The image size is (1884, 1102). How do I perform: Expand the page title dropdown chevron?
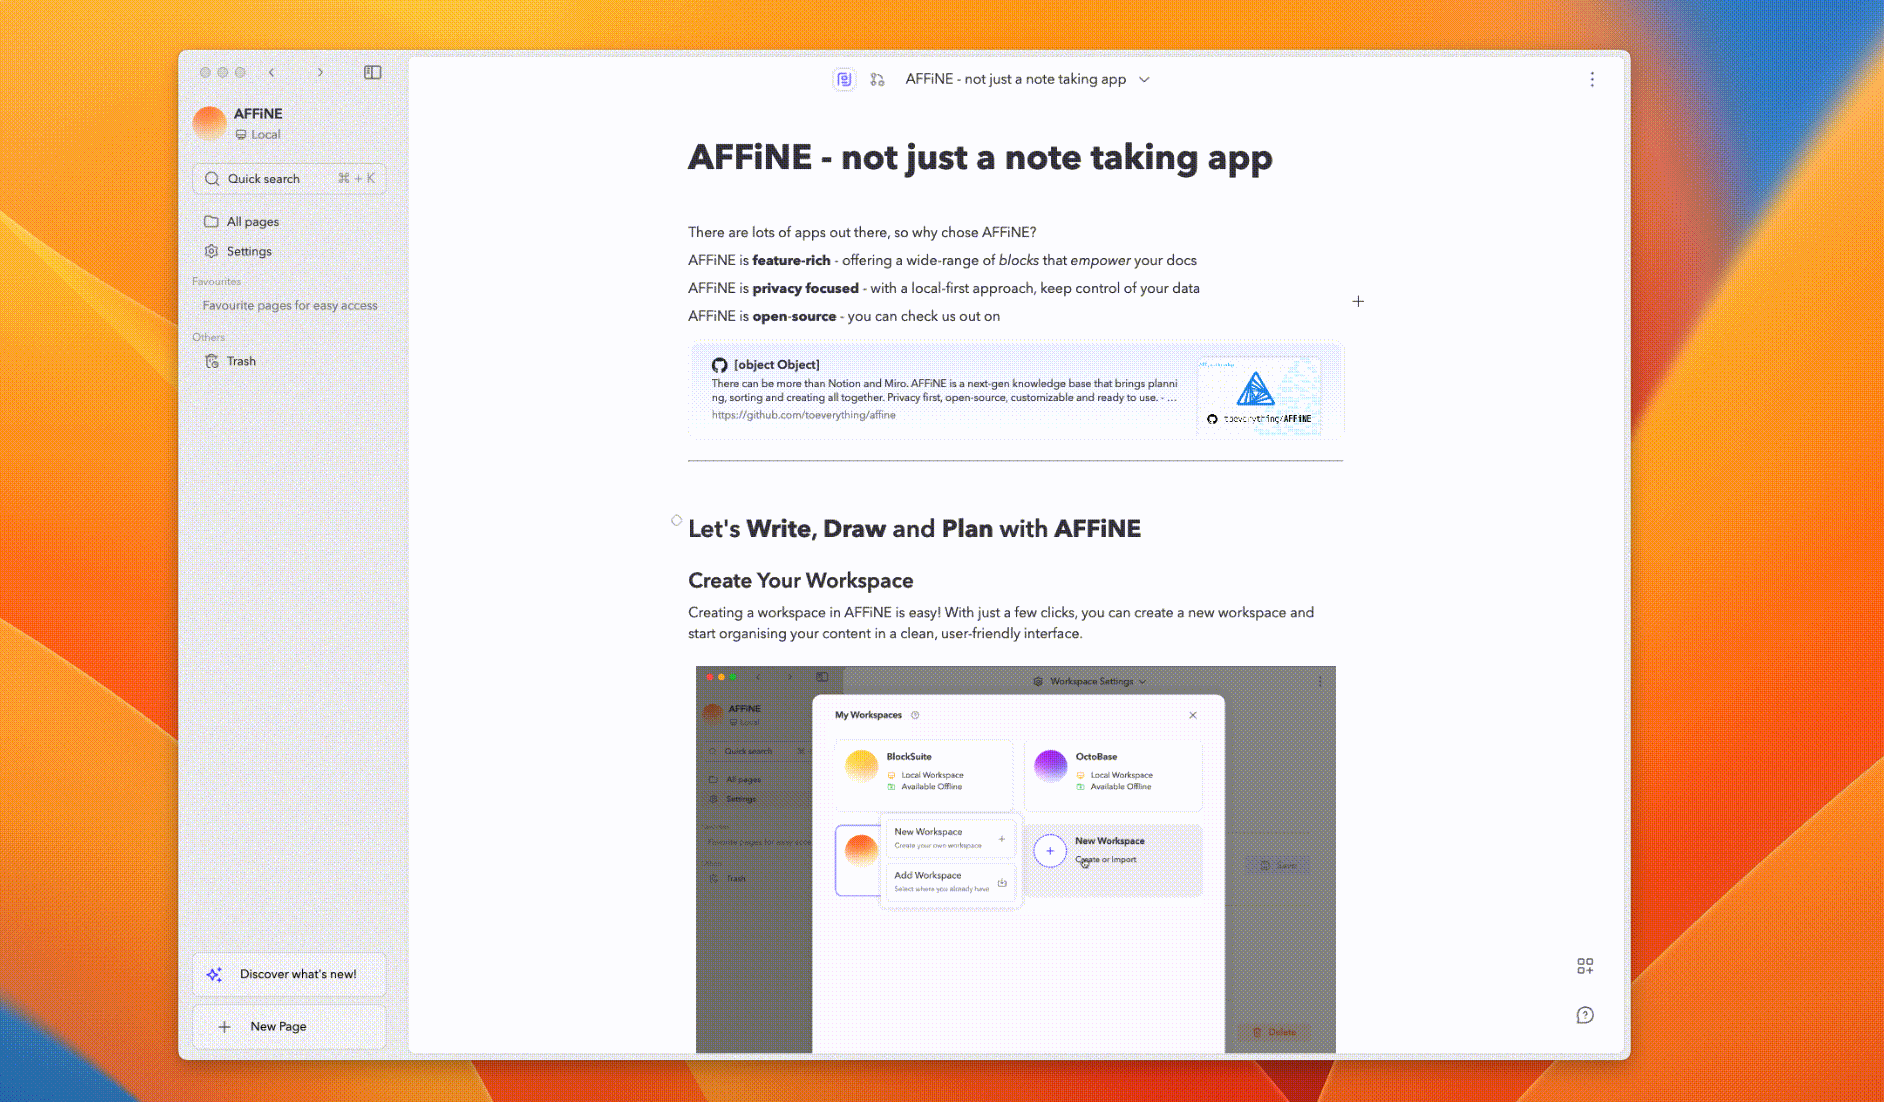click(1144, 79)
